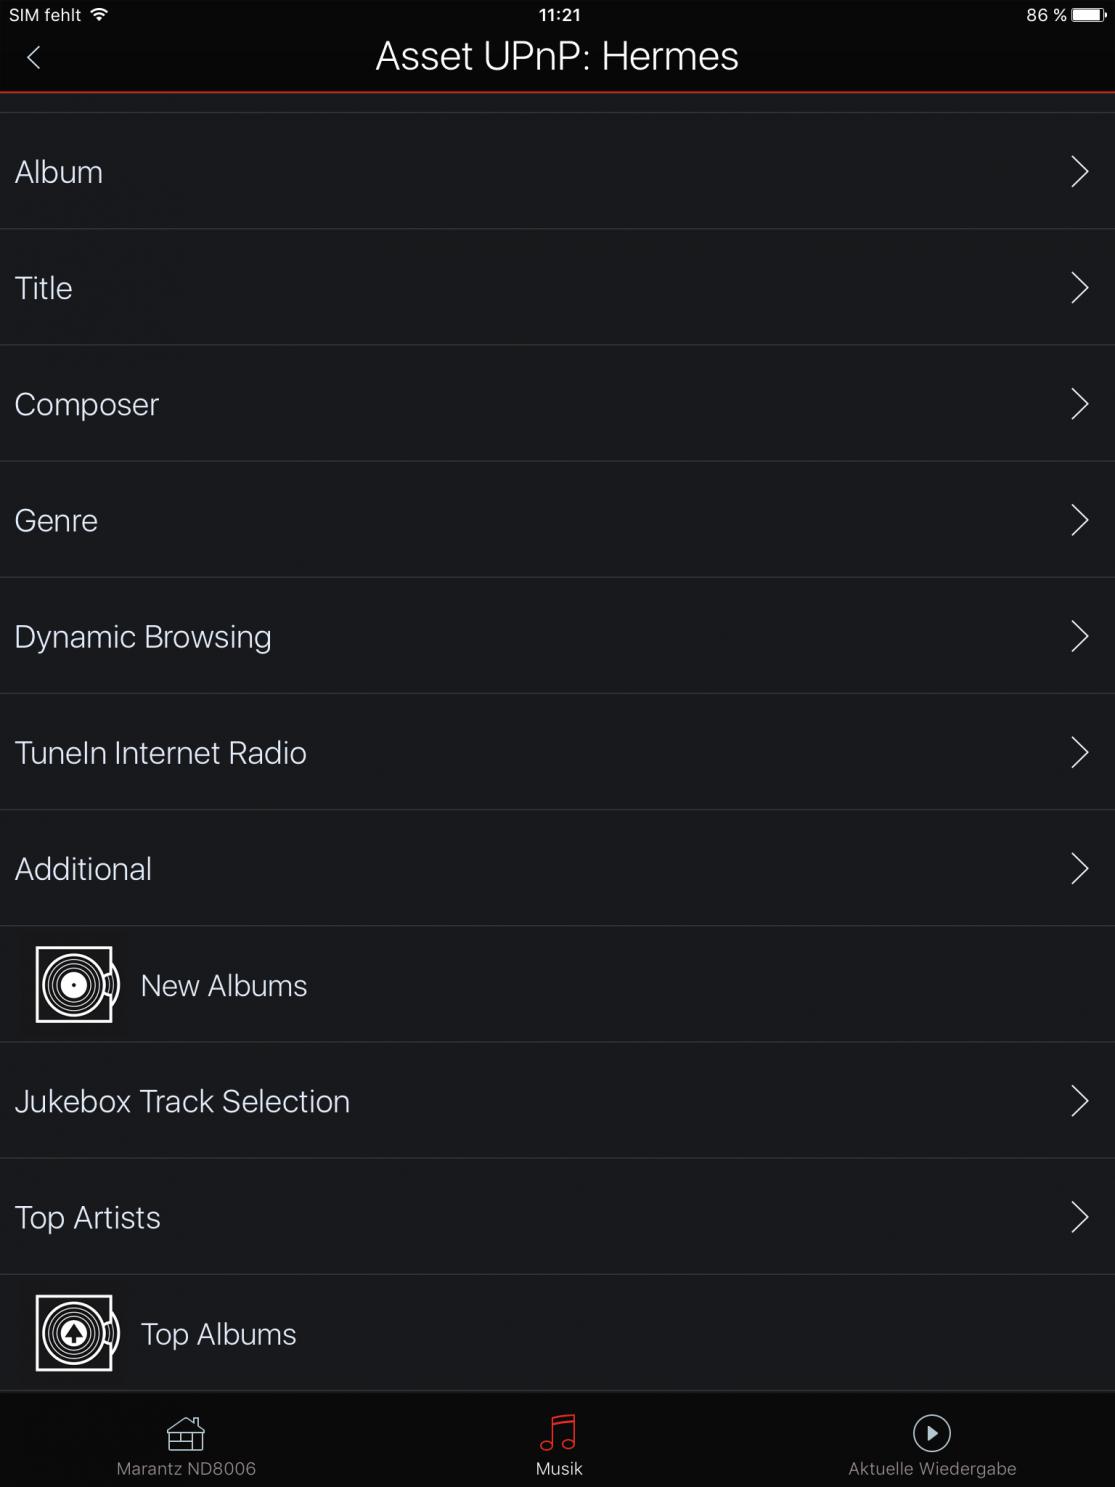Tap Asset UPnP: Hermes header title
The image size is (1115, 1487).
click(557, 57)
